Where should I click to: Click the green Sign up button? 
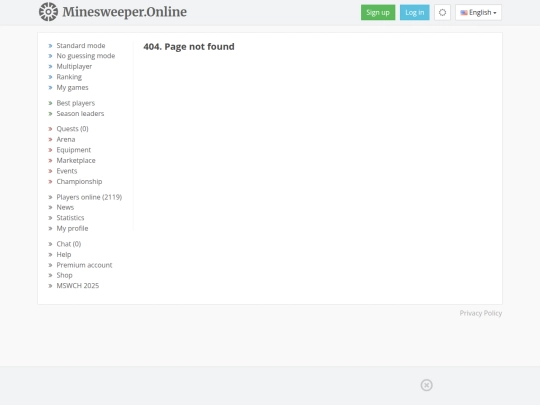point(378,12)
